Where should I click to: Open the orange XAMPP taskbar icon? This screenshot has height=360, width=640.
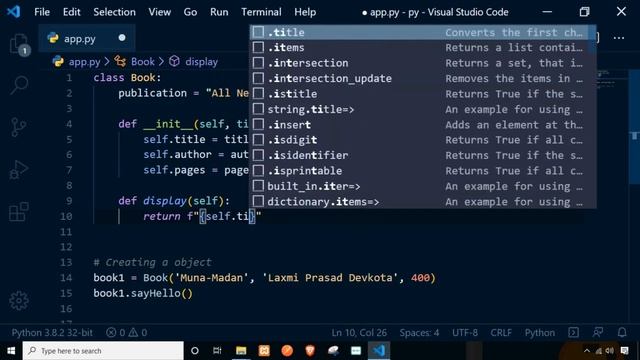click(264, 351)
